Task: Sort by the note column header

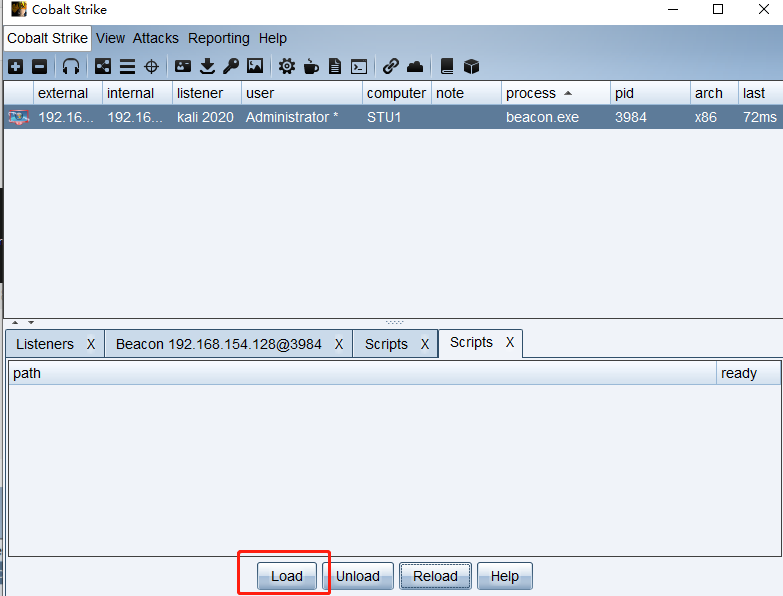Action: coord(466,93)
